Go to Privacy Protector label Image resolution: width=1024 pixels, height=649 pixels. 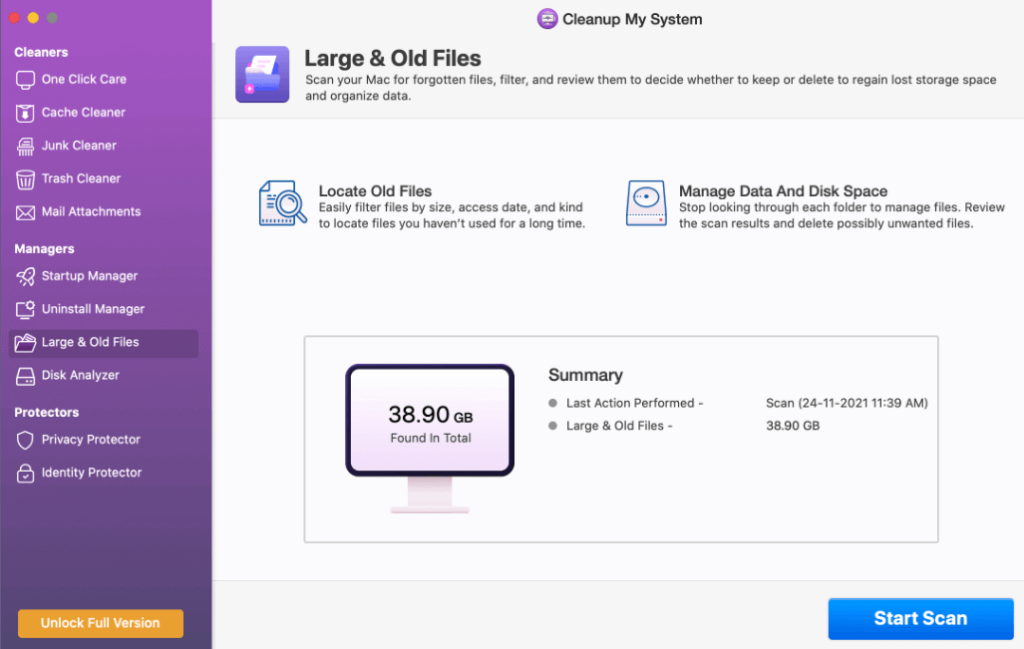(91, 439)
